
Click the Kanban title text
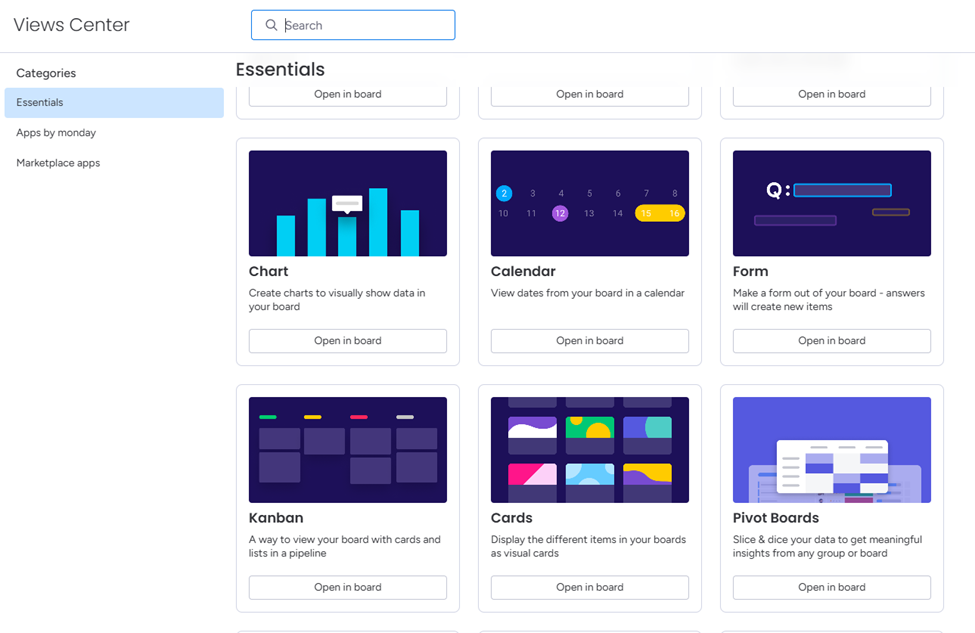pyautogui.click(x=276, y=517)
